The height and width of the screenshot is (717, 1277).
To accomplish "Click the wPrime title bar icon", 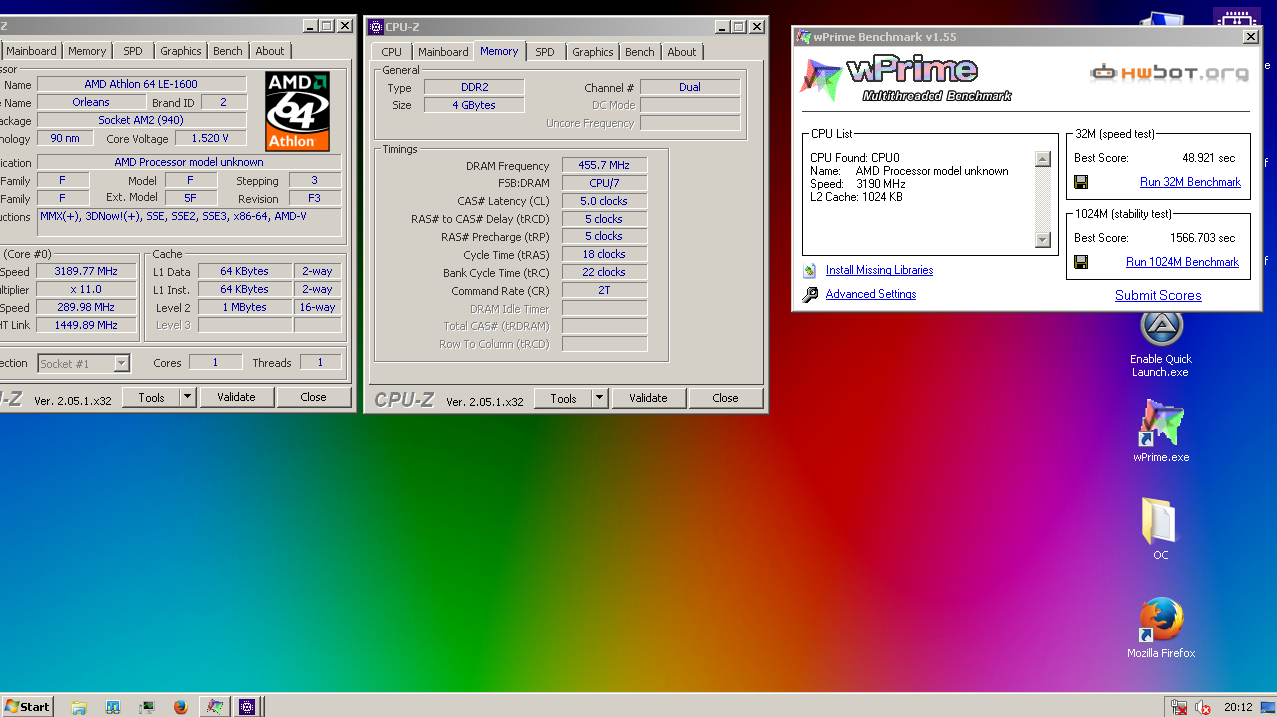I will 803,37.
